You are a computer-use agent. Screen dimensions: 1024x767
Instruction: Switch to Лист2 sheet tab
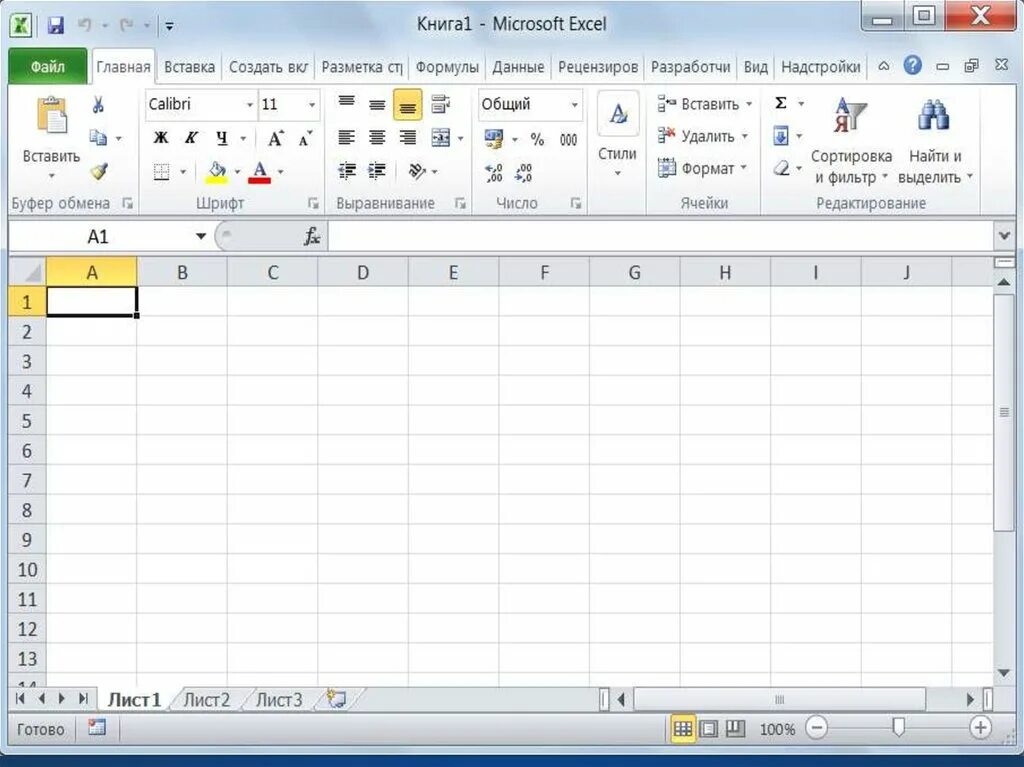pos(206,700)
